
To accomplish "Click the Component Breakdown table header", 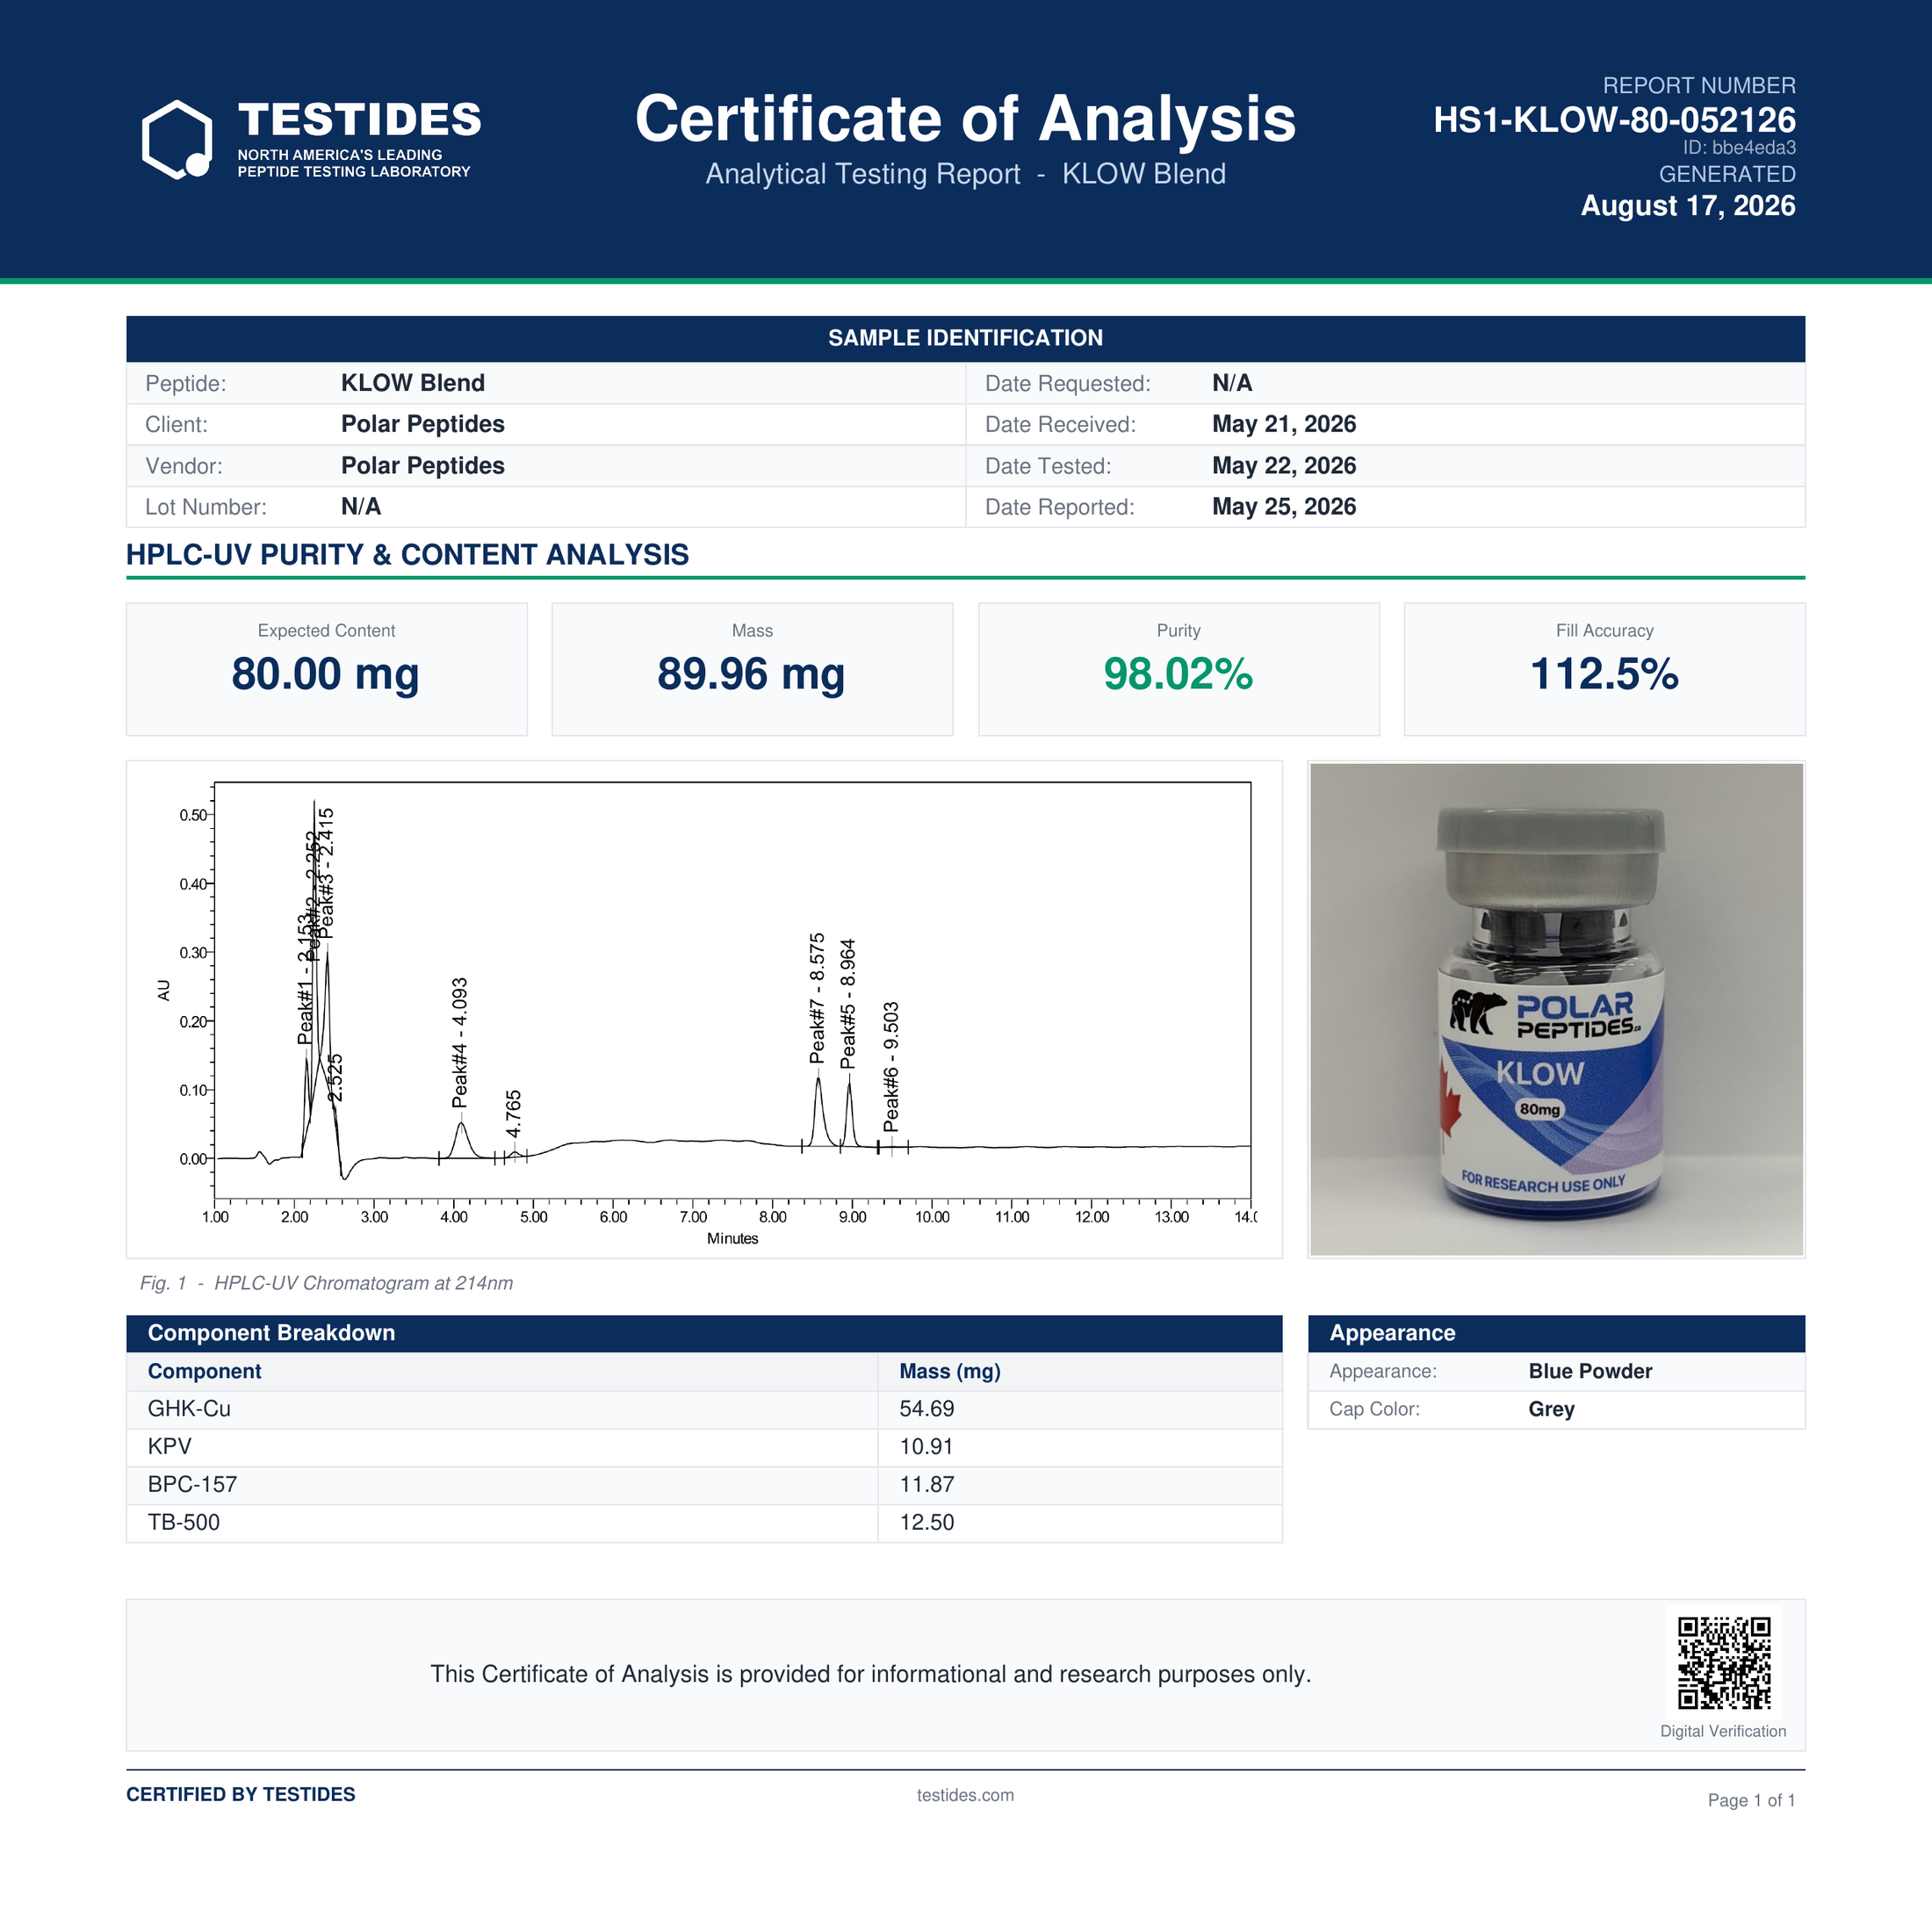I will [x=704, y=1333].
